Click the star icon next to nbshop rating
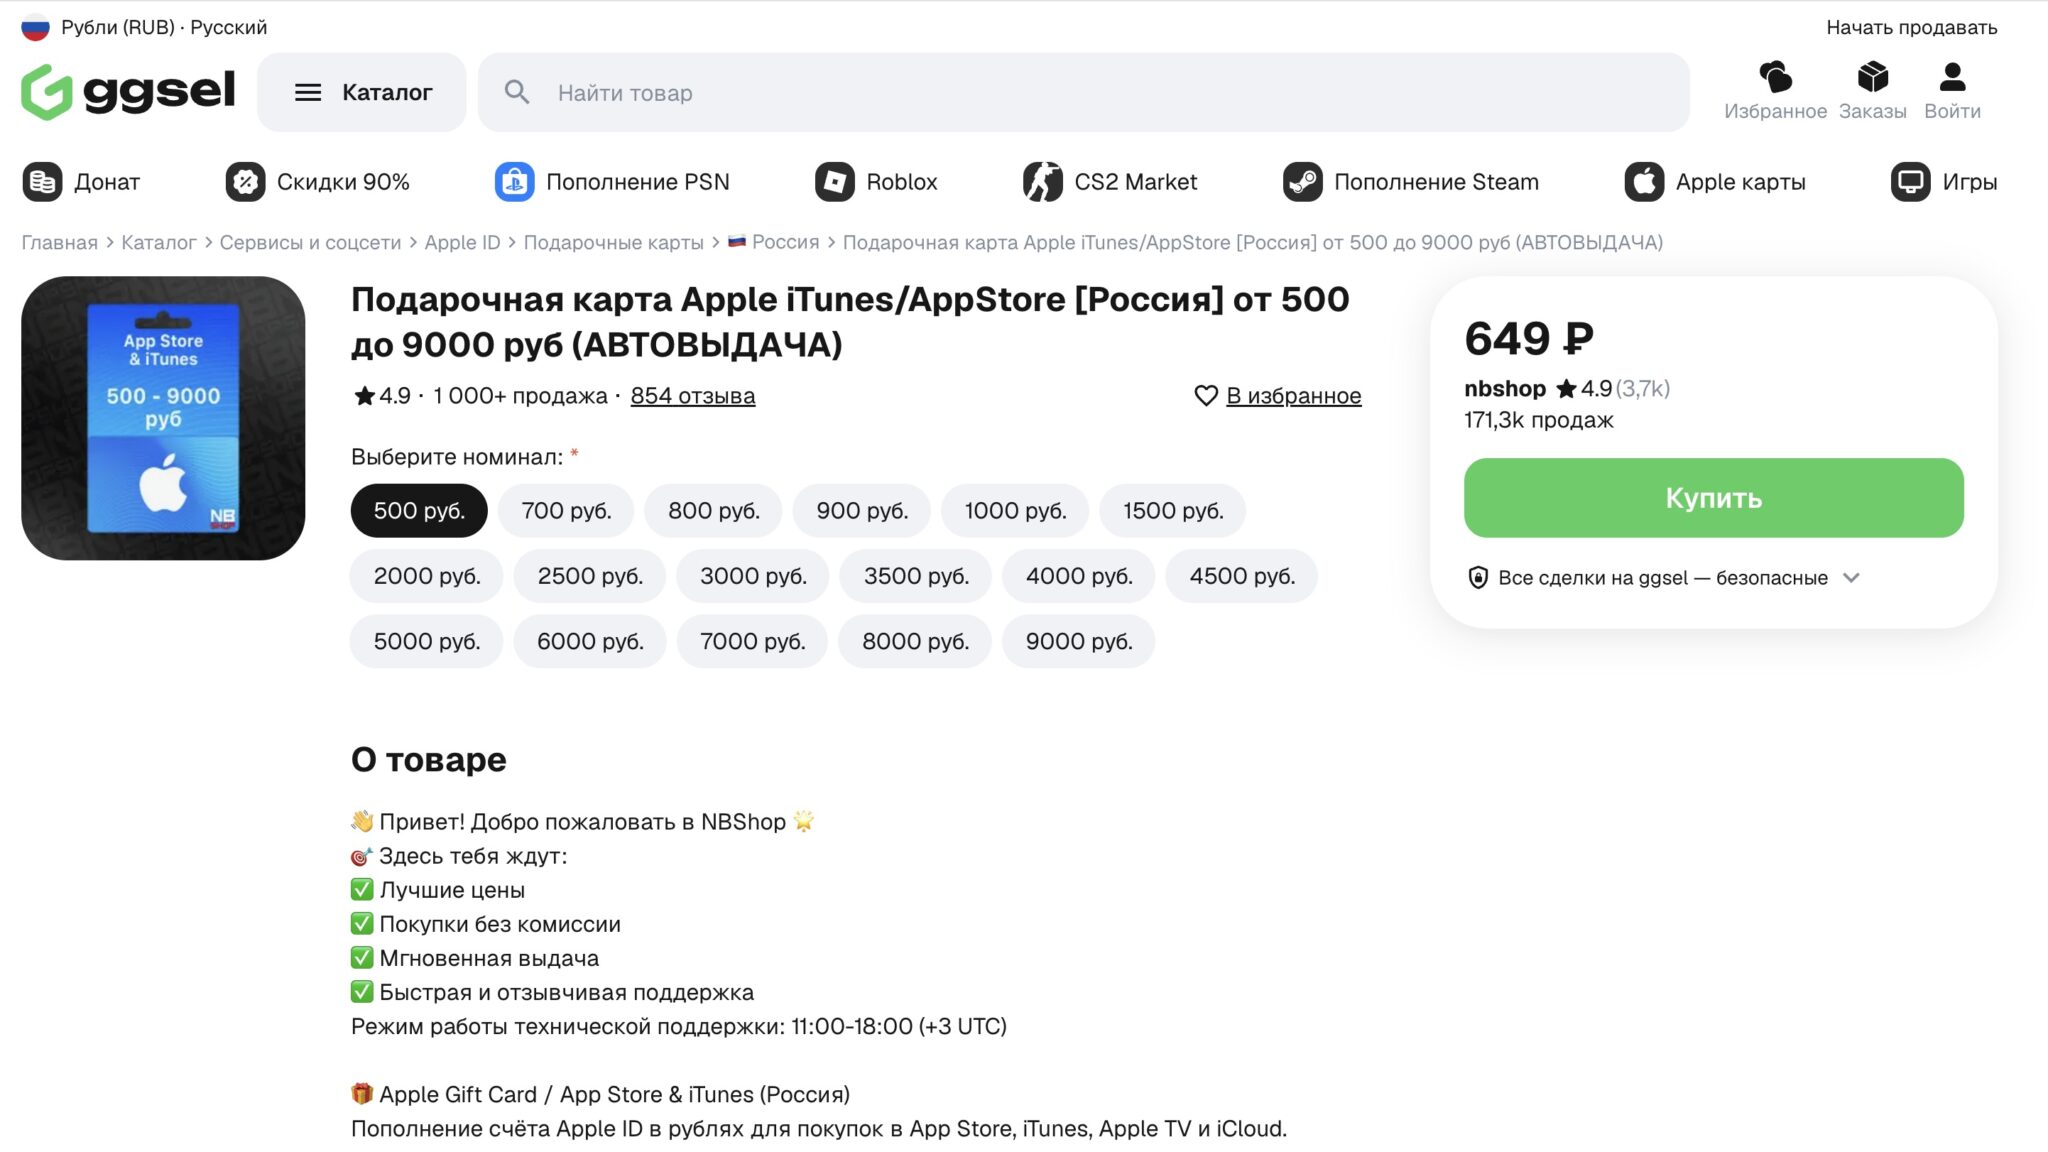Viewport: 2048px width, 1152px height. click(x=1566, y=388)
